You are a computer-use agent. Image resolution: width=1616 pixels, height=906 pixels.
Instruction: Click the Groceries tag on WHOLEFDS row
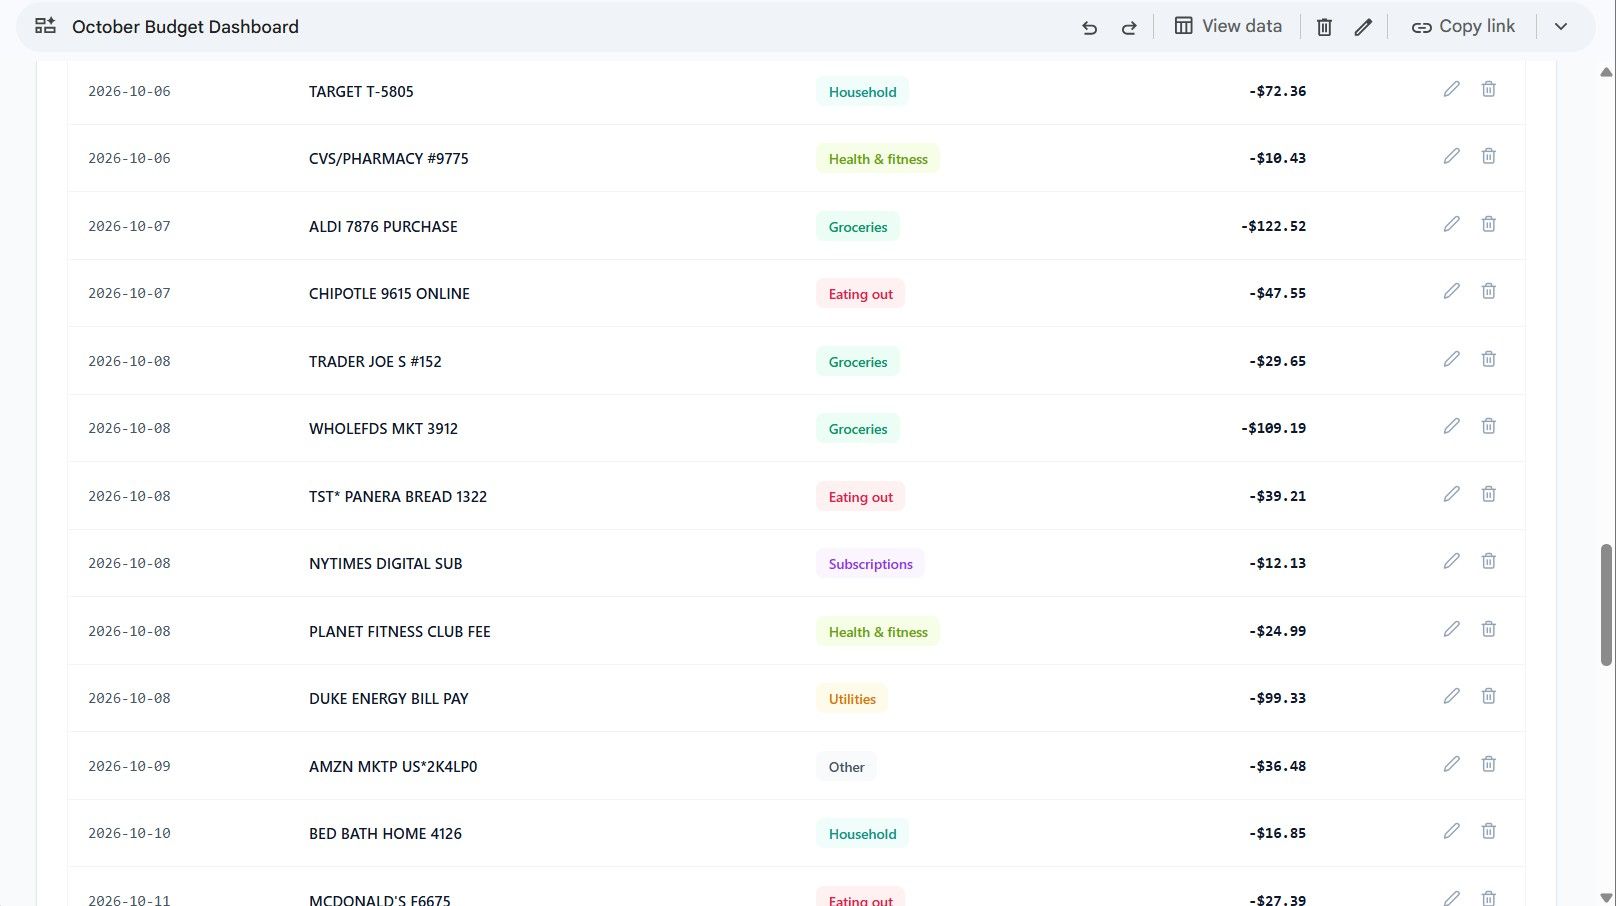(858, 429)
